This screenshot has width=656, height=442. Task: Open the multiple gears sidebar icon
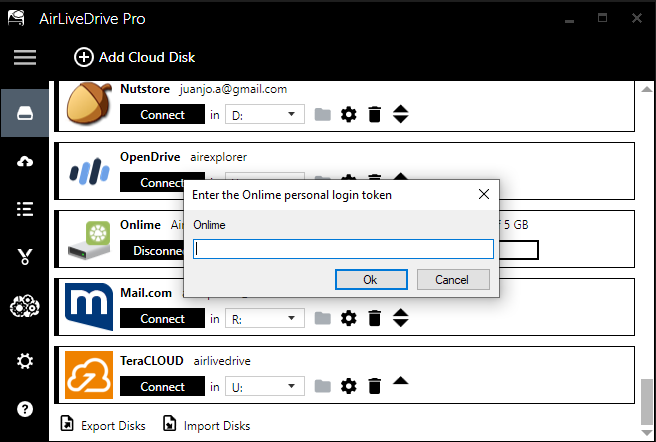pos(25,306)
